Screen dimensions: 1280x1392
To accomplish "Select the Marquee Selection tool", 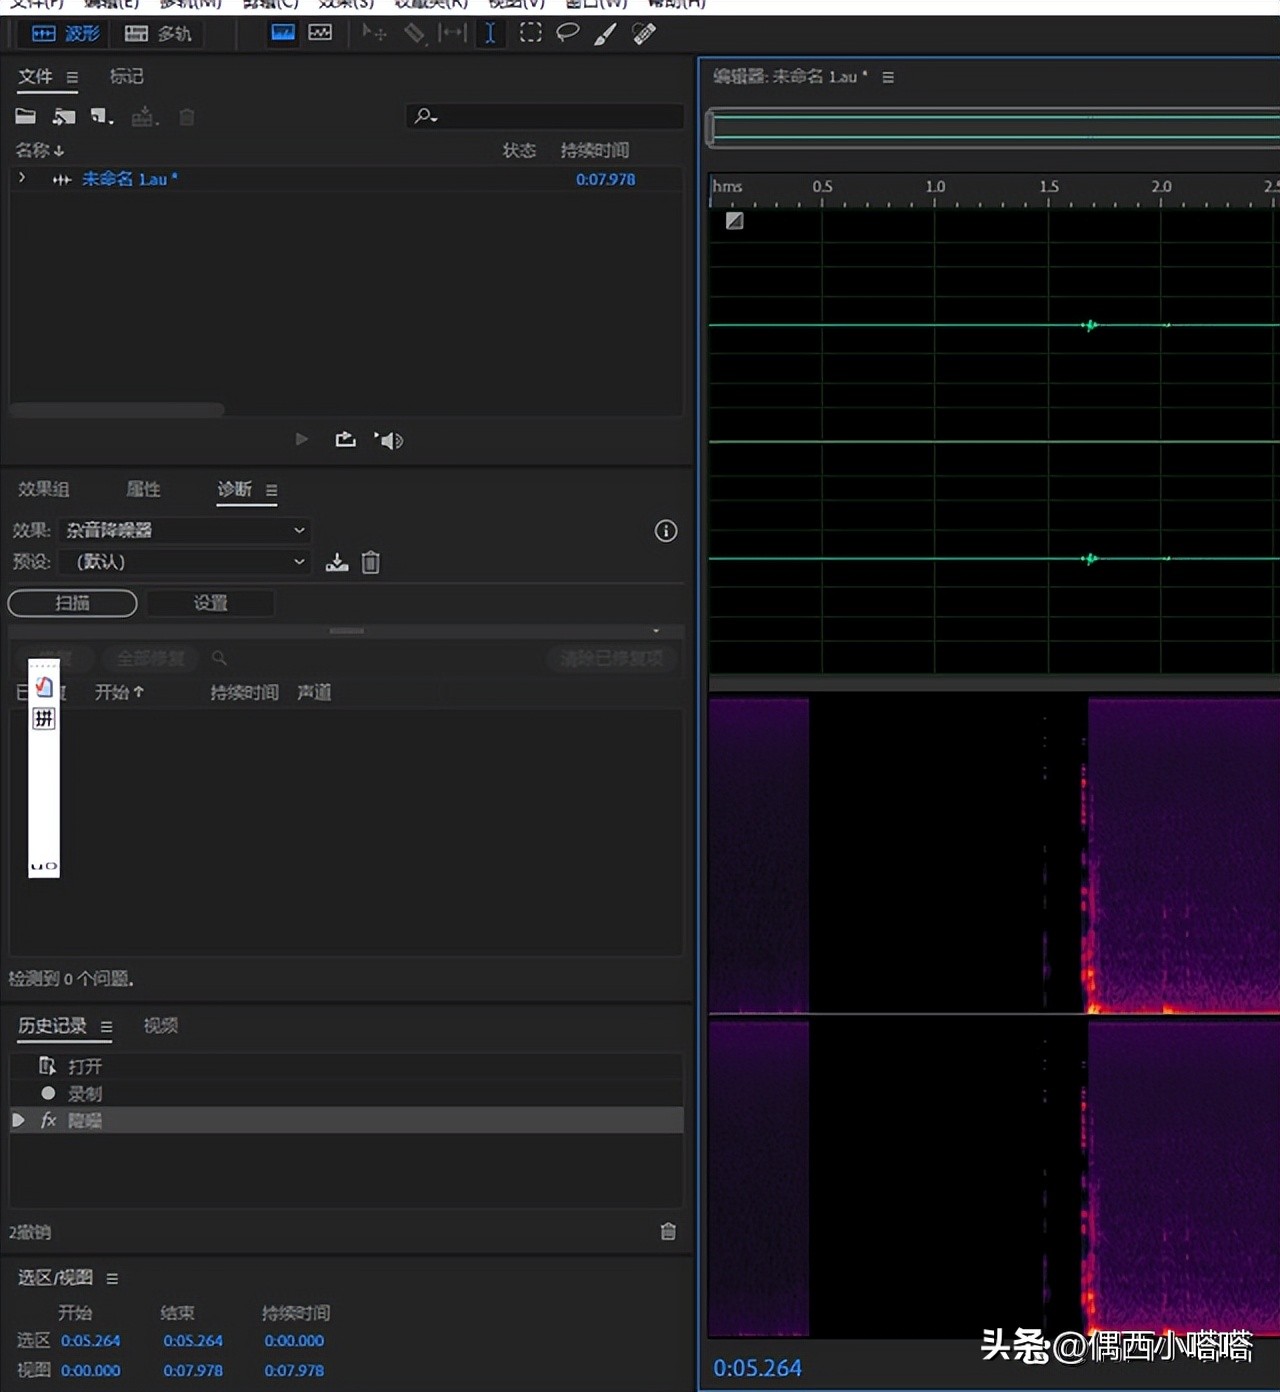I will coord(530,33).
